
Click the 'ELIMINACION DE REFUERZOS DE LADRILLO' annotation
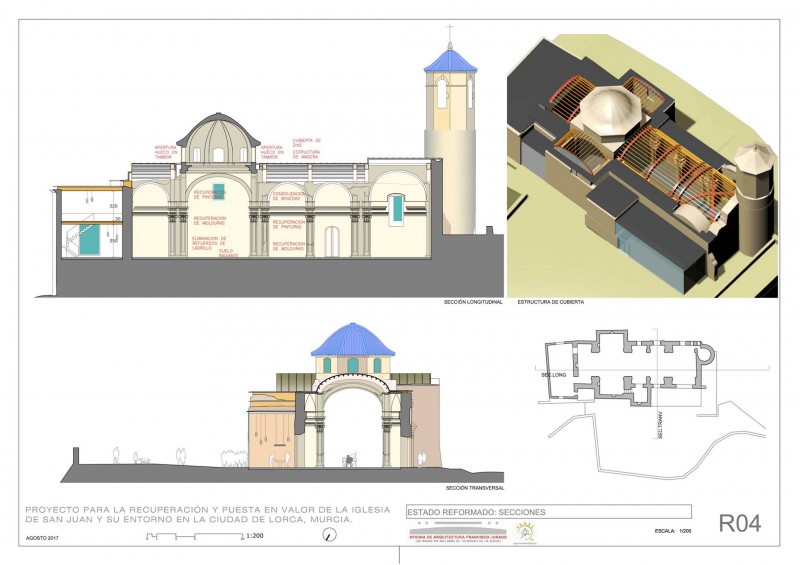(209, 243)
